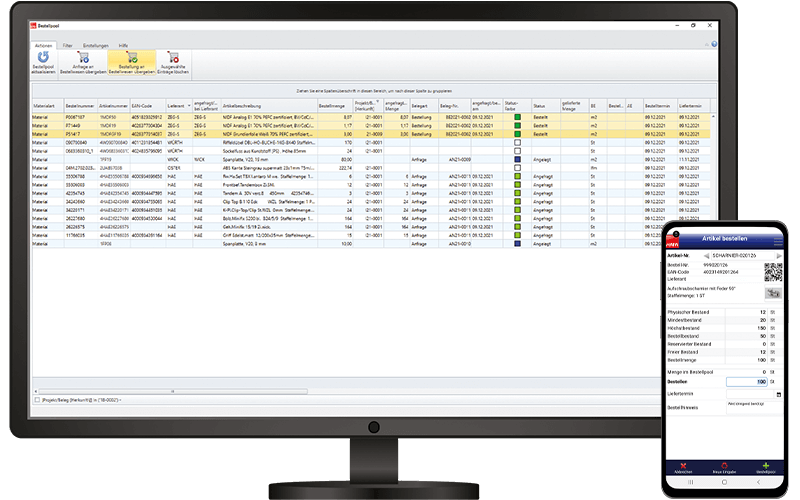
Task: Tap the QR code on the phone screen
Action: point(773,272)
